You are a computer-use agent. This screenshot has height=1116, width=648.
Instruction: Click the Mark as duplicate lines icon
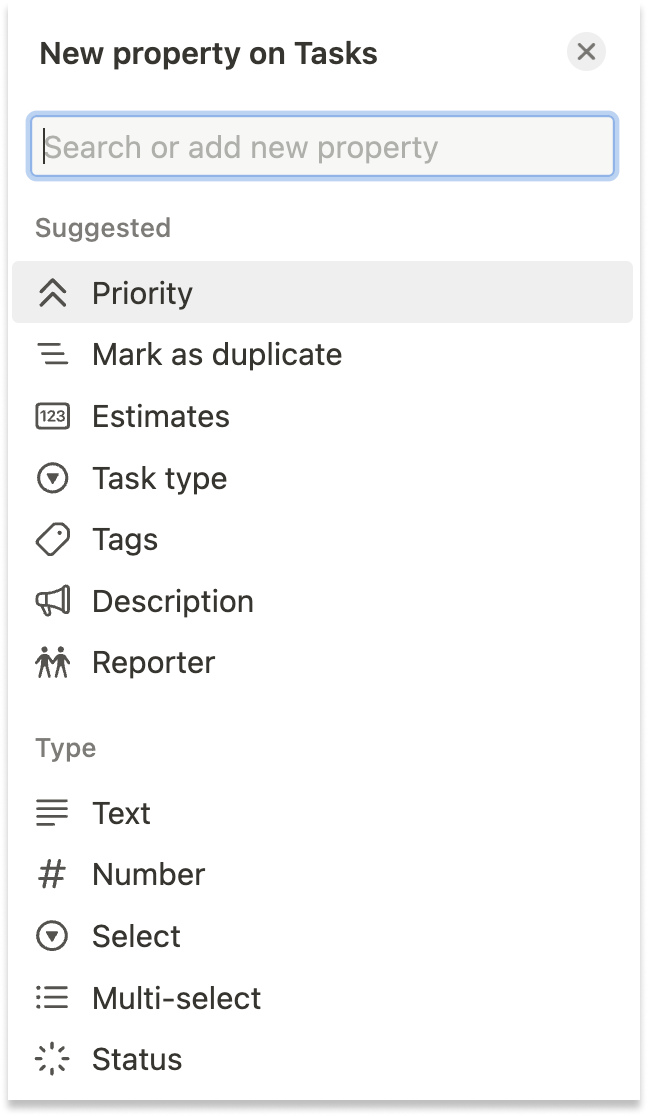pyautogui.click(x=52, y=355)
